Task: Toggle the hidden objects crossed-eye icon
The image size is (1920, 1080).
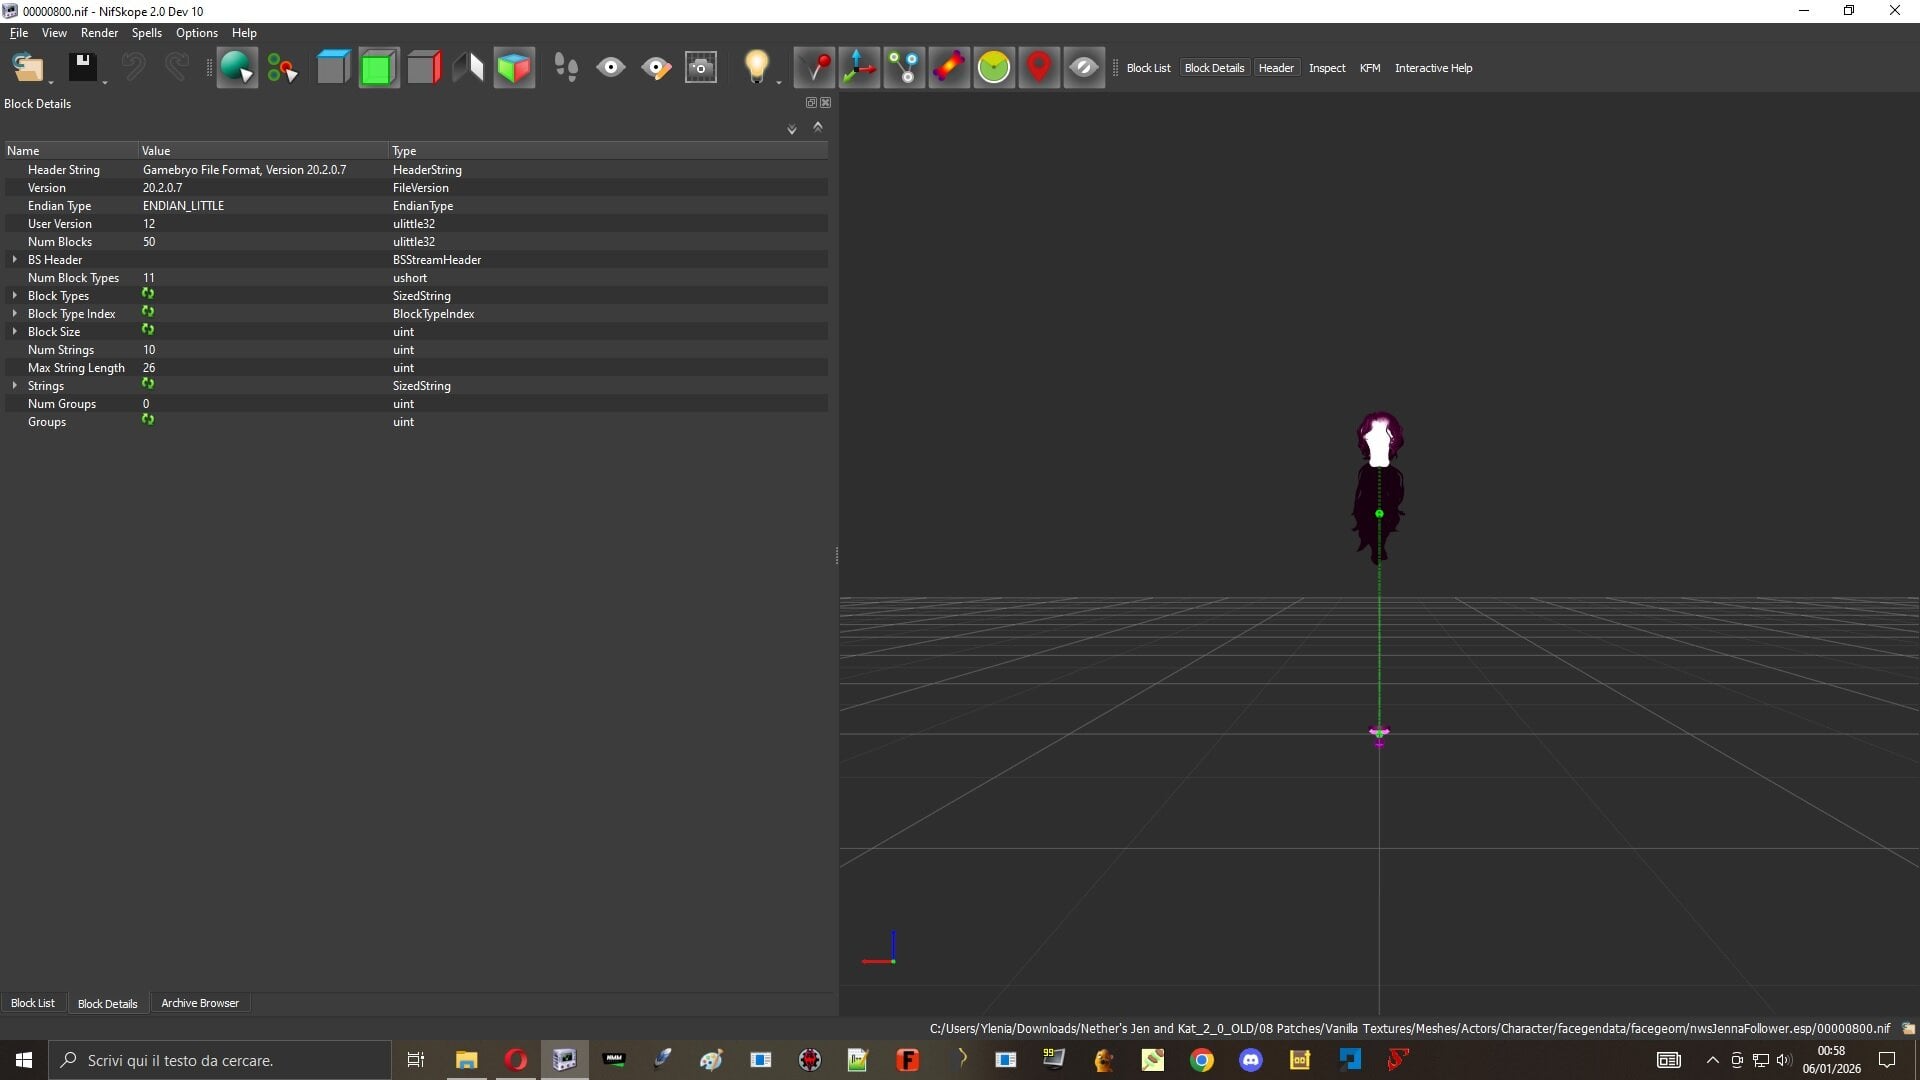Action: pyautogui.click(x=1084, y=68)
